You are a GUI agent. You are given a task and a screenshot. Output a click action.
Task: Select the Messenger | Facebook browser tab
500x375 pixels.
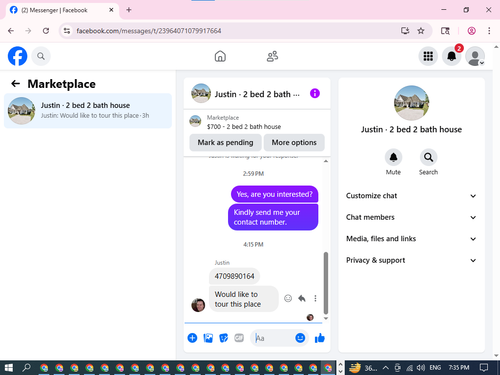click(x=62, y=10)
